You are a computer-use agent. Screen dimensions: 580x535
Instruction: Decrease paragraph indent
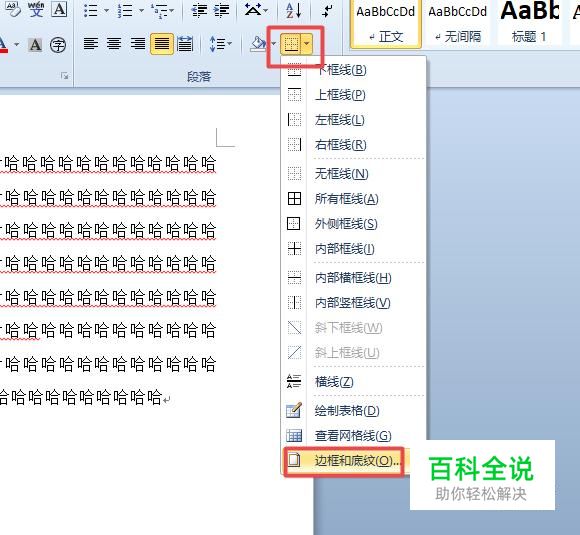click(199, 10)
